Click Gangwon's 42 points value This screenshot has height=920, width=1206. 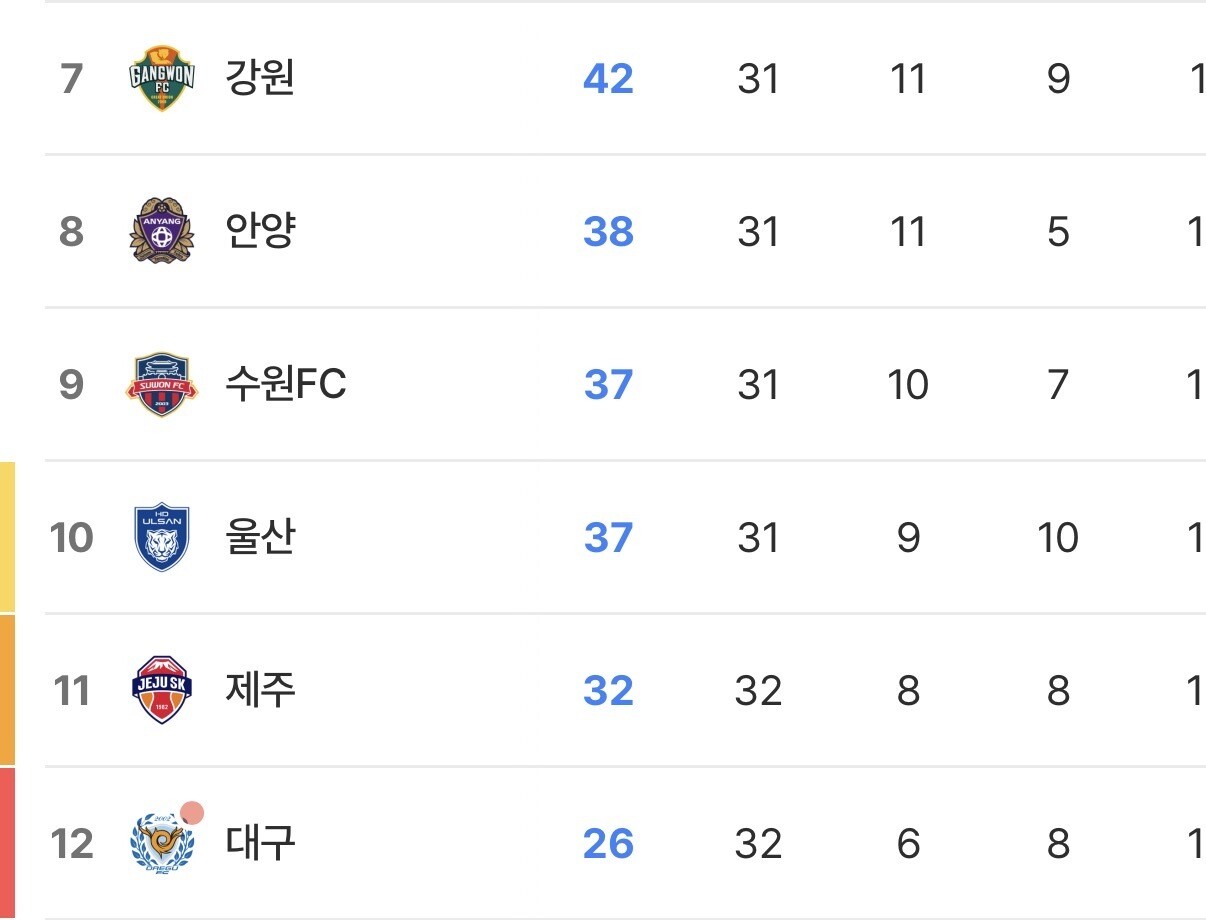coord(608,78)
